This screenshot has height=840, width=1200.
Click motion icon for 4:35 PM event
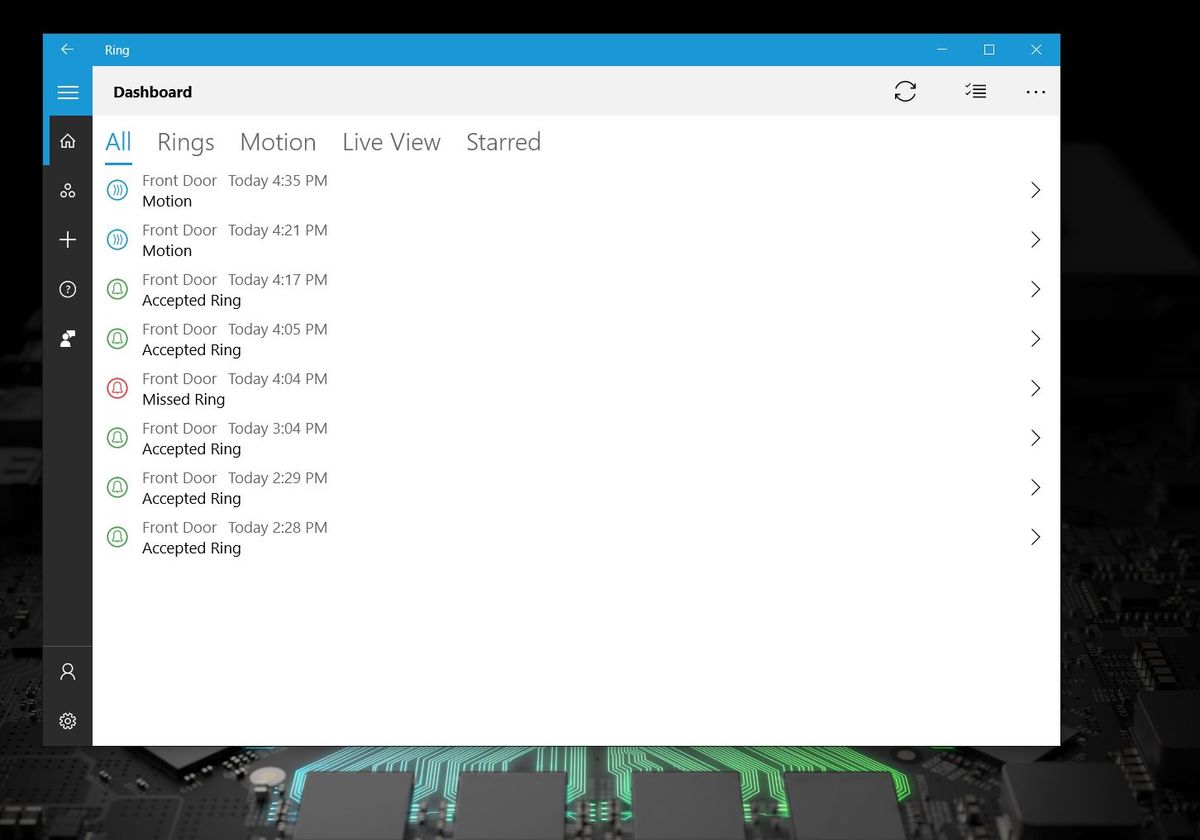point(118,190)
